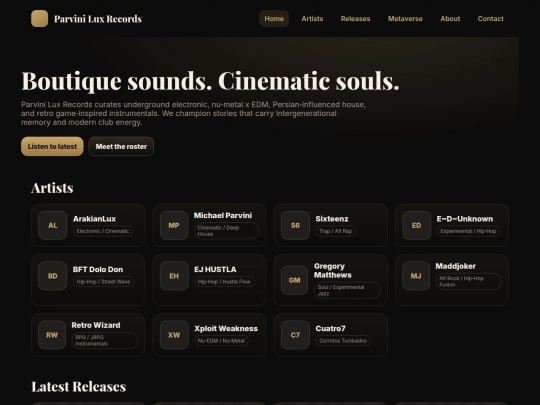This screenshot has height=405, width=540.
Task: Open the Sixteenz artist name
Action: (332, 219)
